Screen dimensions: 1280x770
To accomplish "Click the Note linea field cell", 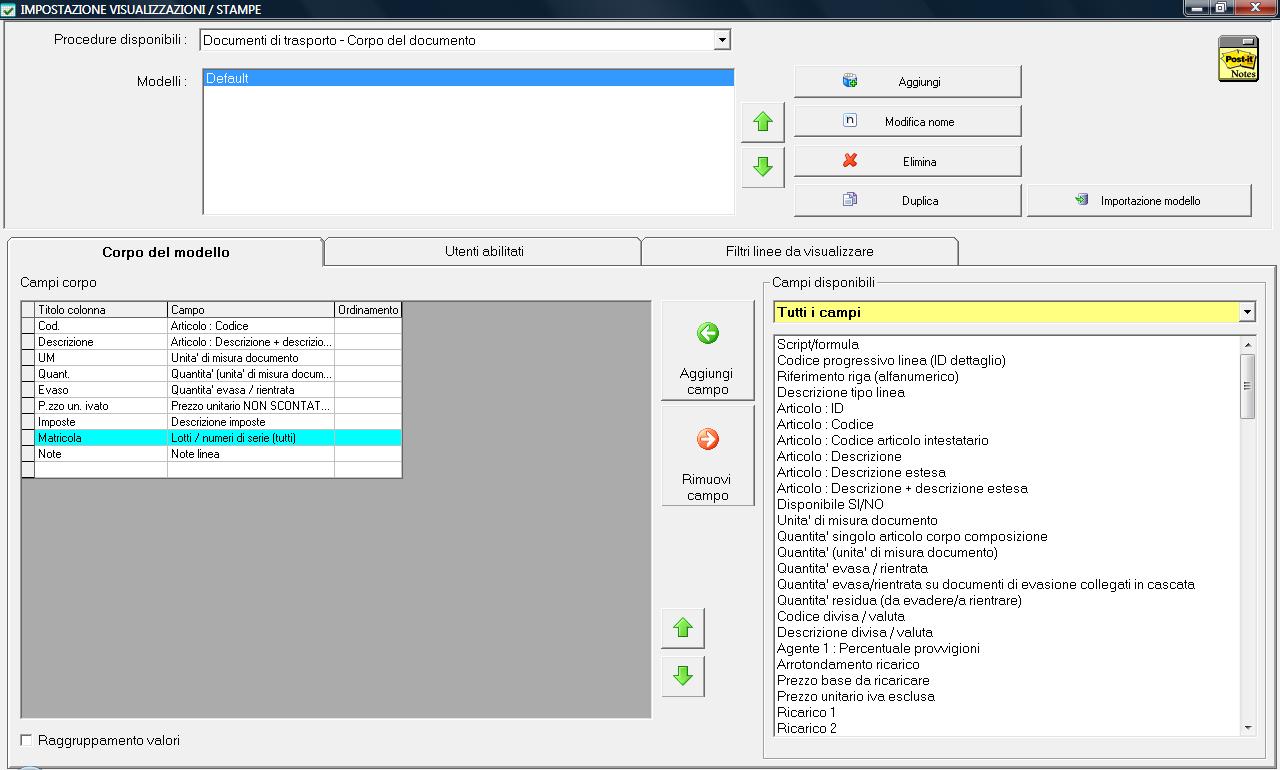I will pos(251,454).
